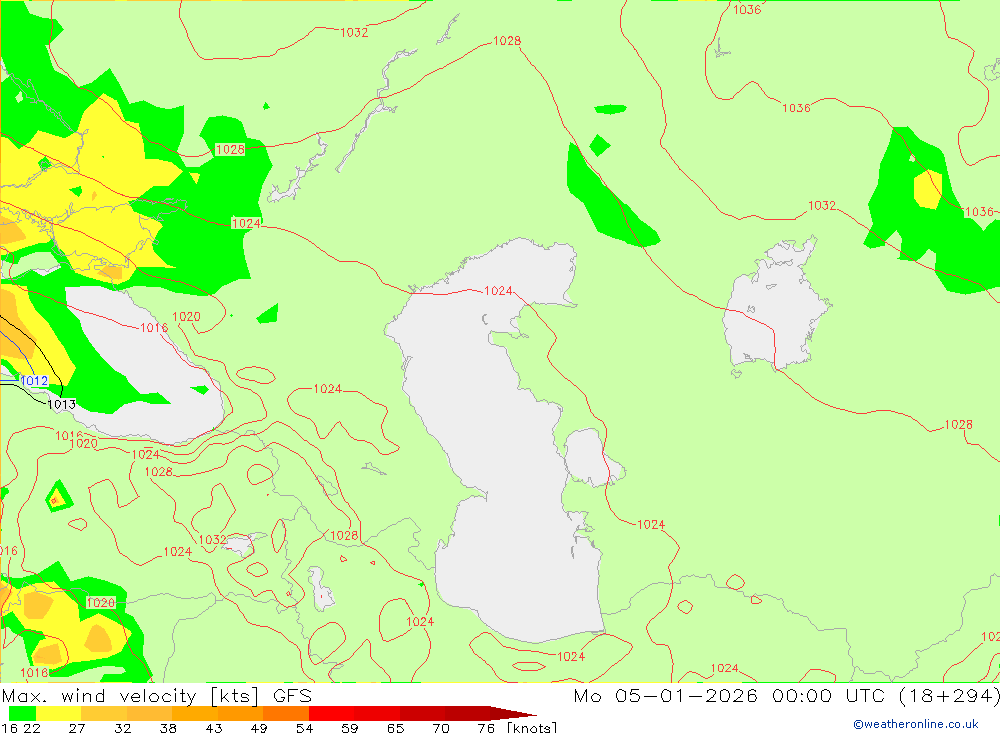Click the 1020 label in the bottom-left yellow area

(101, 603)
